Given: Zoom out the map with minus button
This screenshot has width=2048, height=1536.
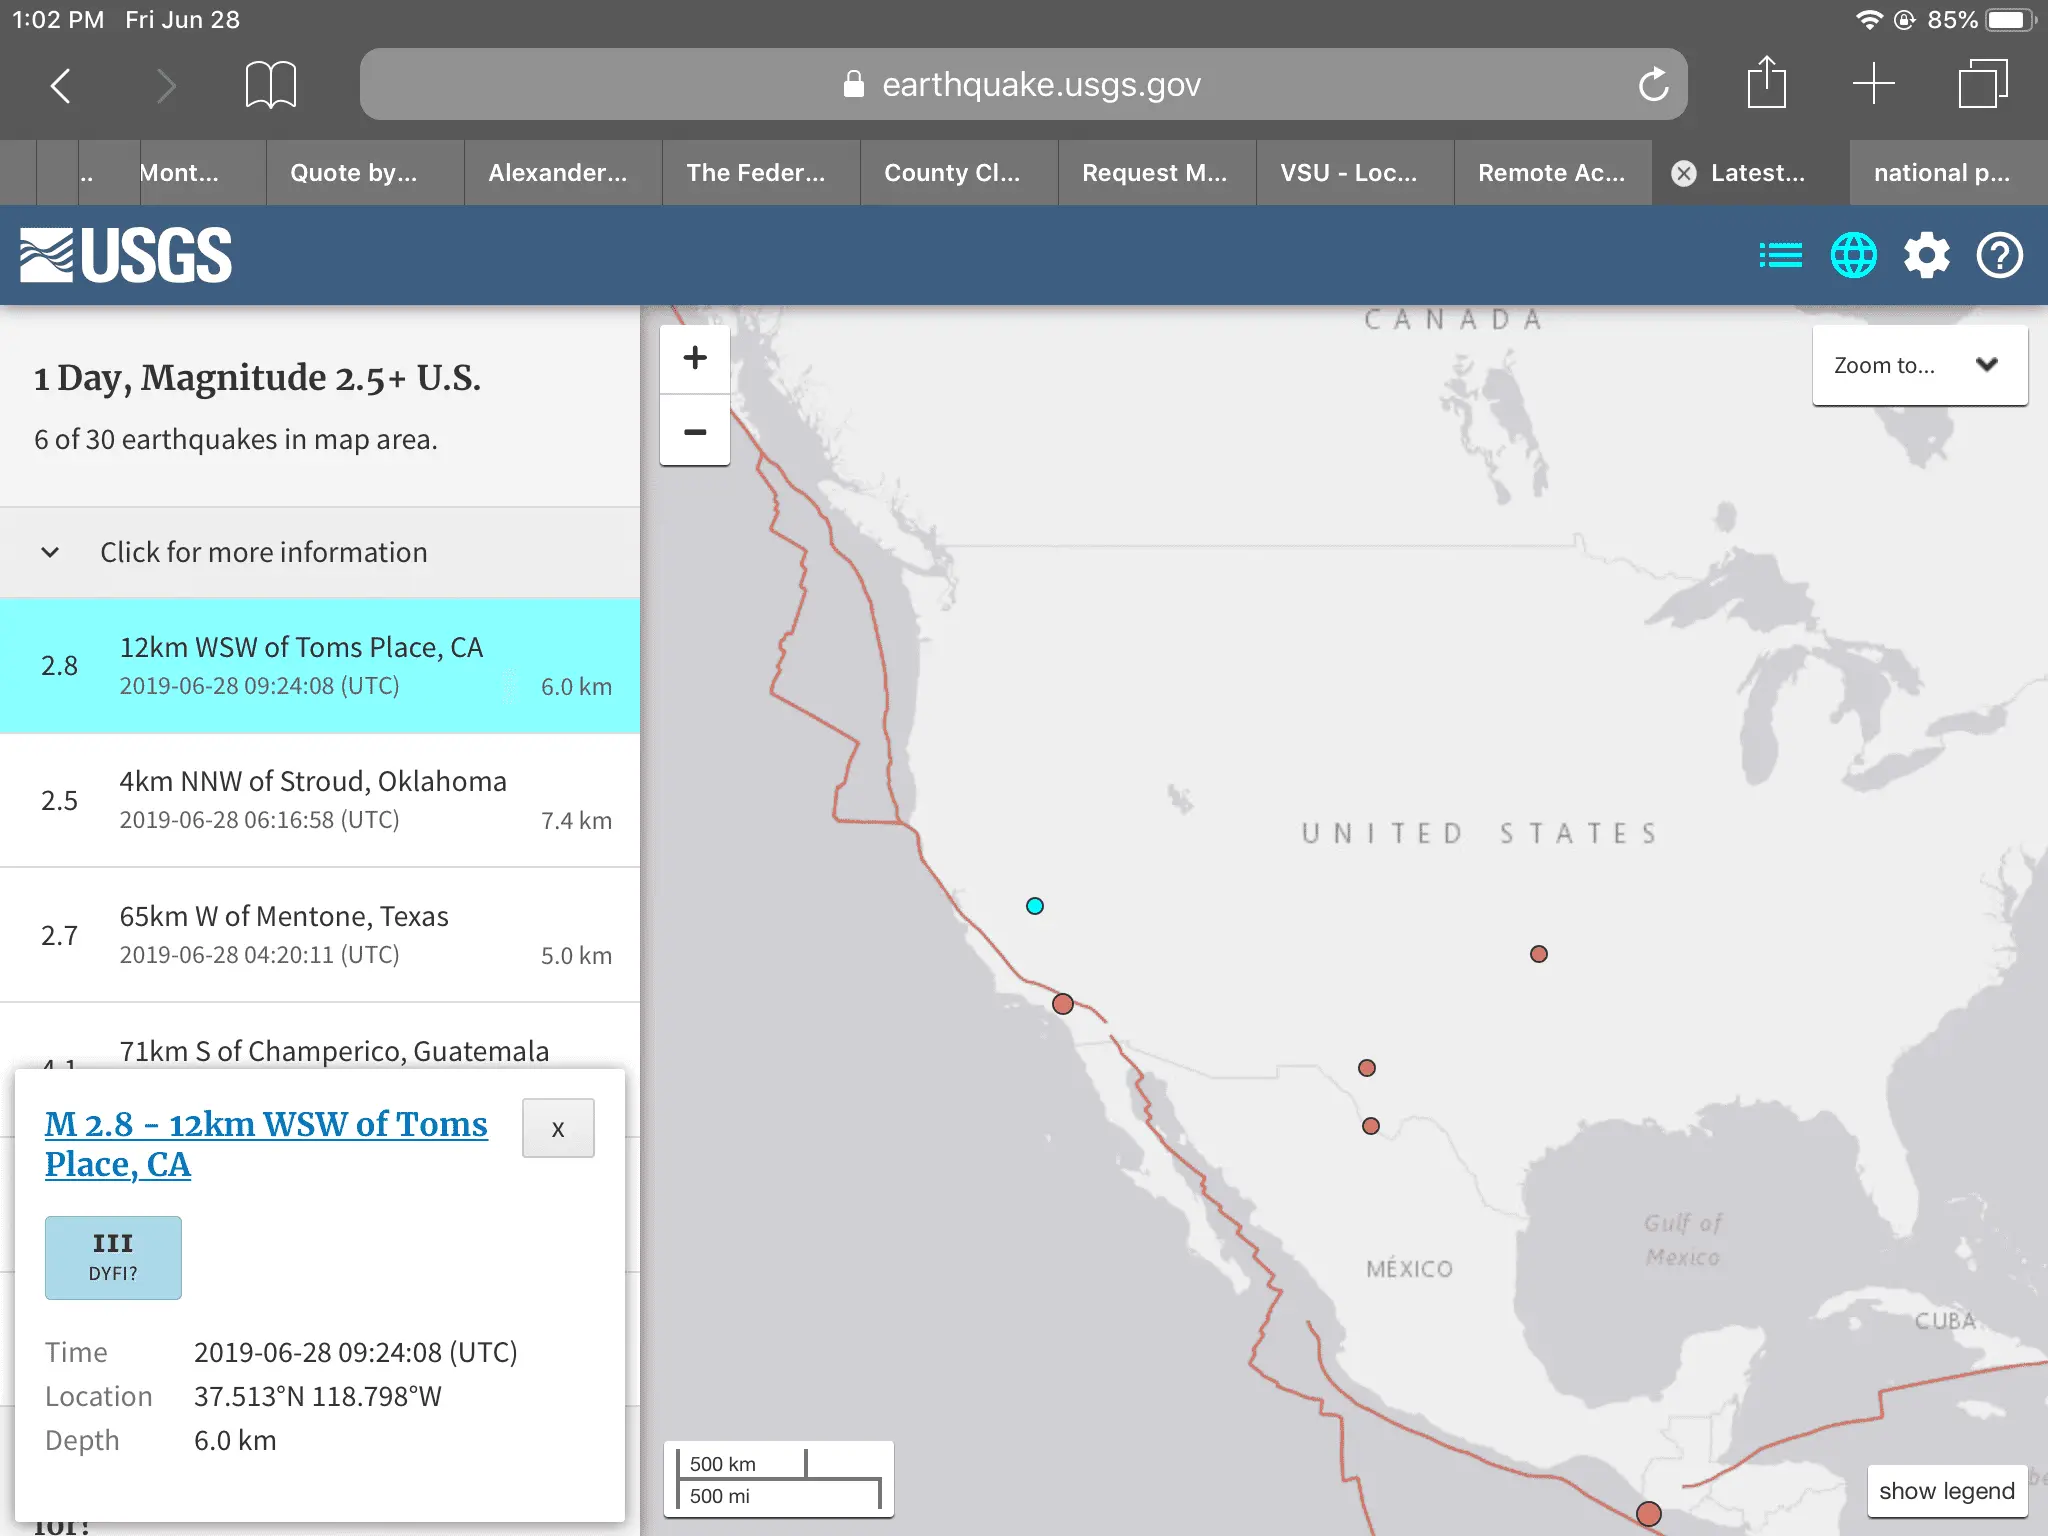Looking at the screenshot, I should point(695,432).
